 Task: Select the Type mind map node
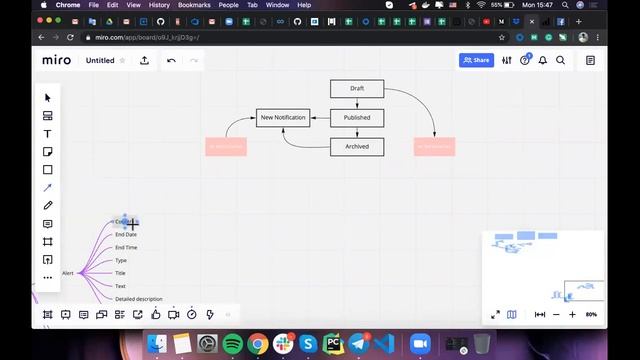[121, 260]
